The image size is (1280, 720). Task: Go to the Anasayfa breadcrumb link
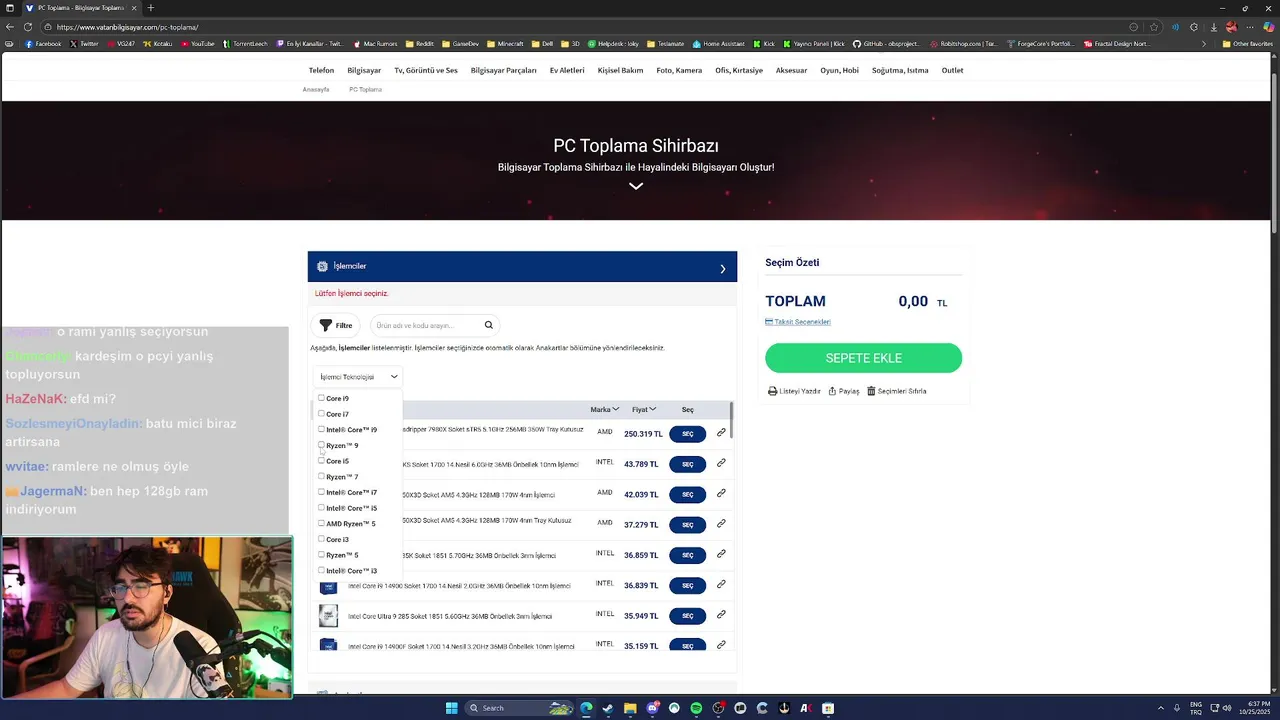click(x=316, y=89)
